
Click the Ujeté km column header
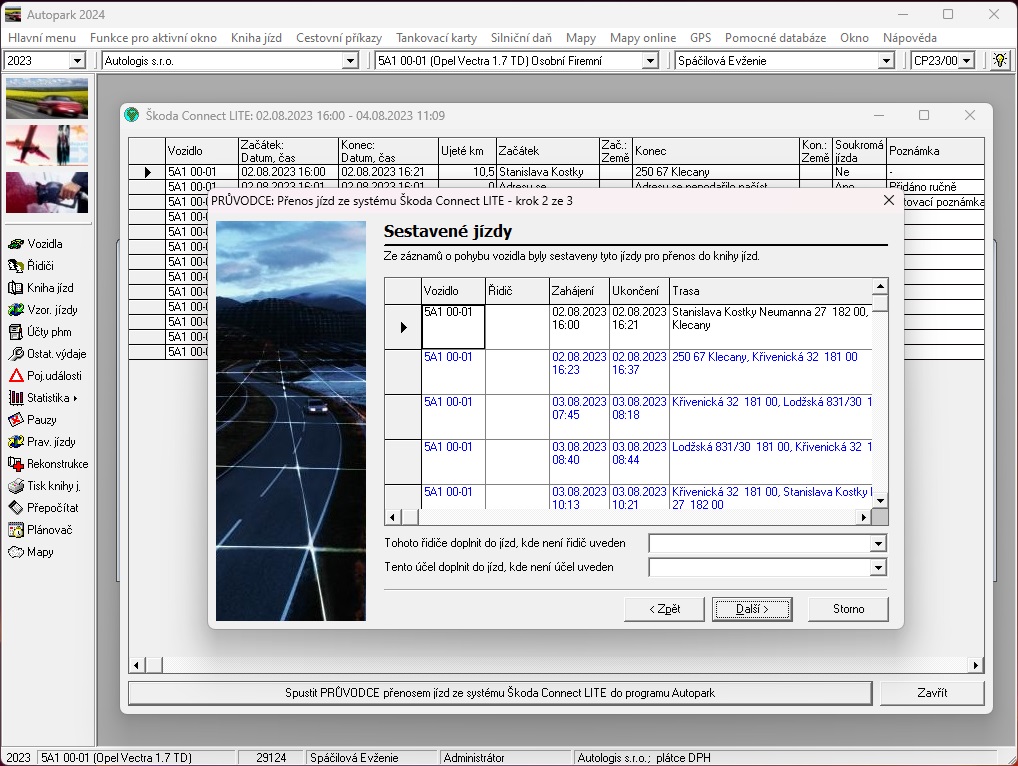[x=467, y=151]
